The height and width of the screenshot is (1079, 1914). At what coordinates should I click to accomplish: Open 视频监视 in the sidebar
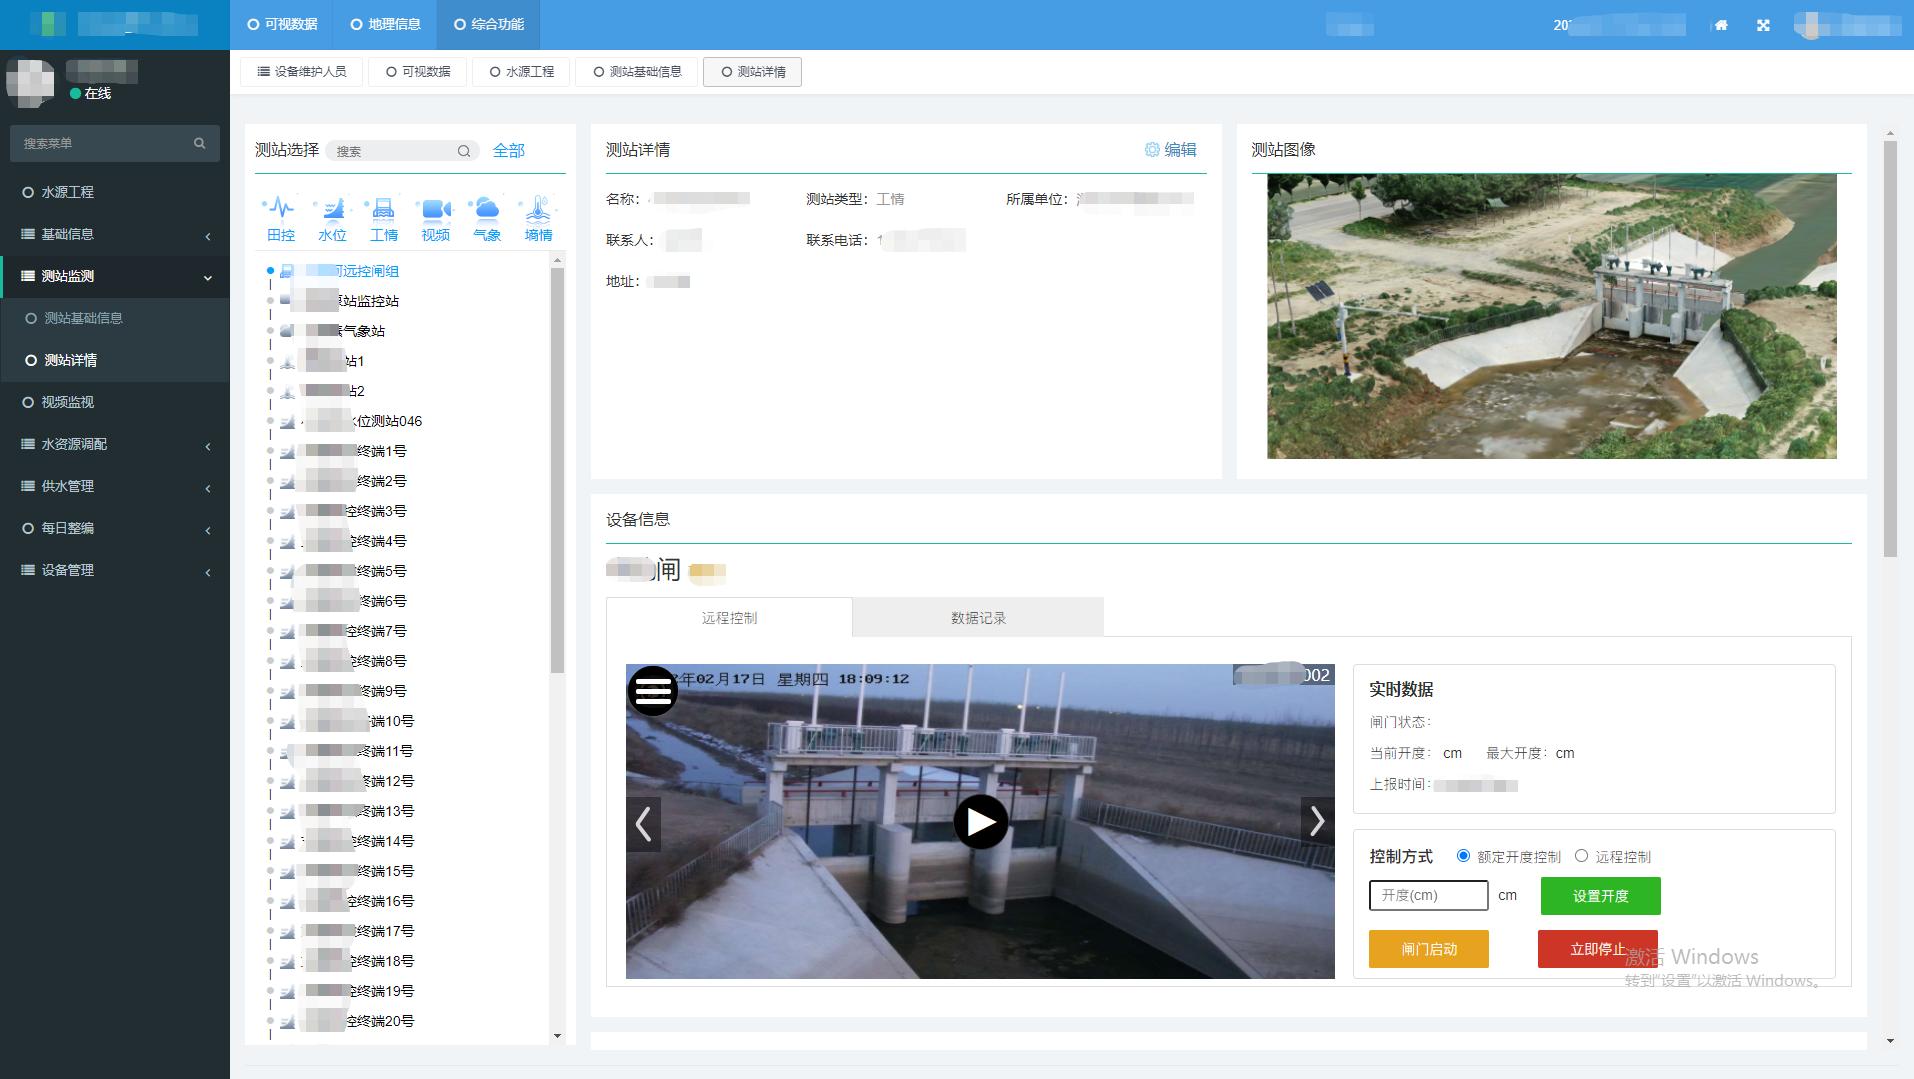click(x=115, y=402)
